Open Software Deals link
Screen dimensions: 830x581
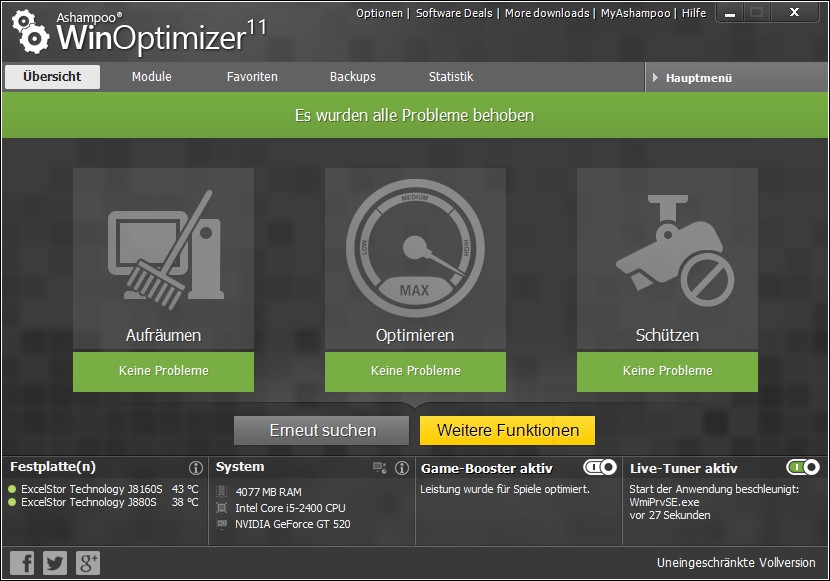pyautogui.click(x=454, y=13)
